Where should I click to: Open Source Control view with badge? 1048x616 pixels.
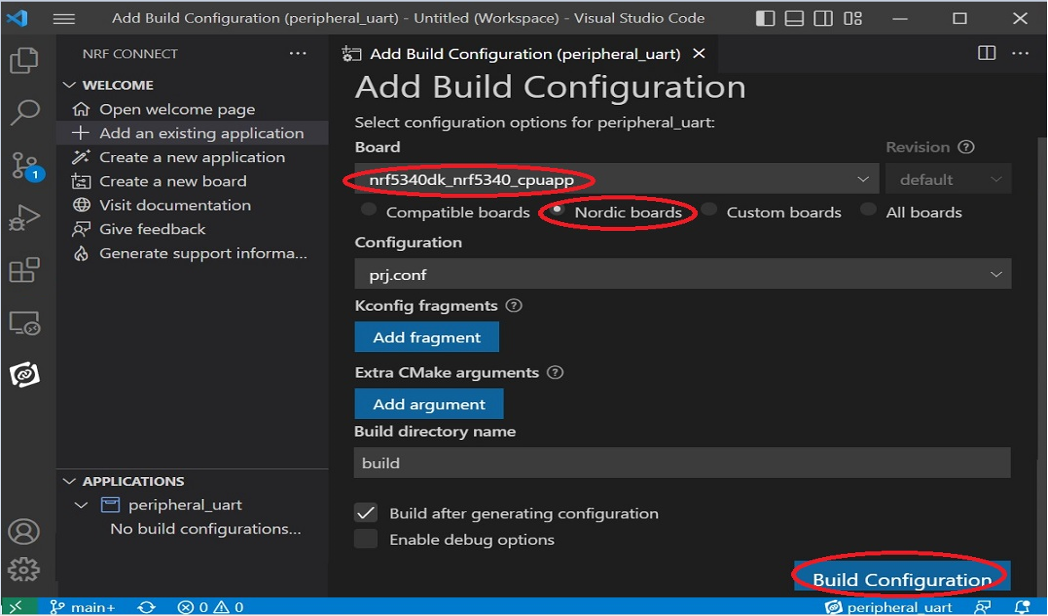coord(24,166)
